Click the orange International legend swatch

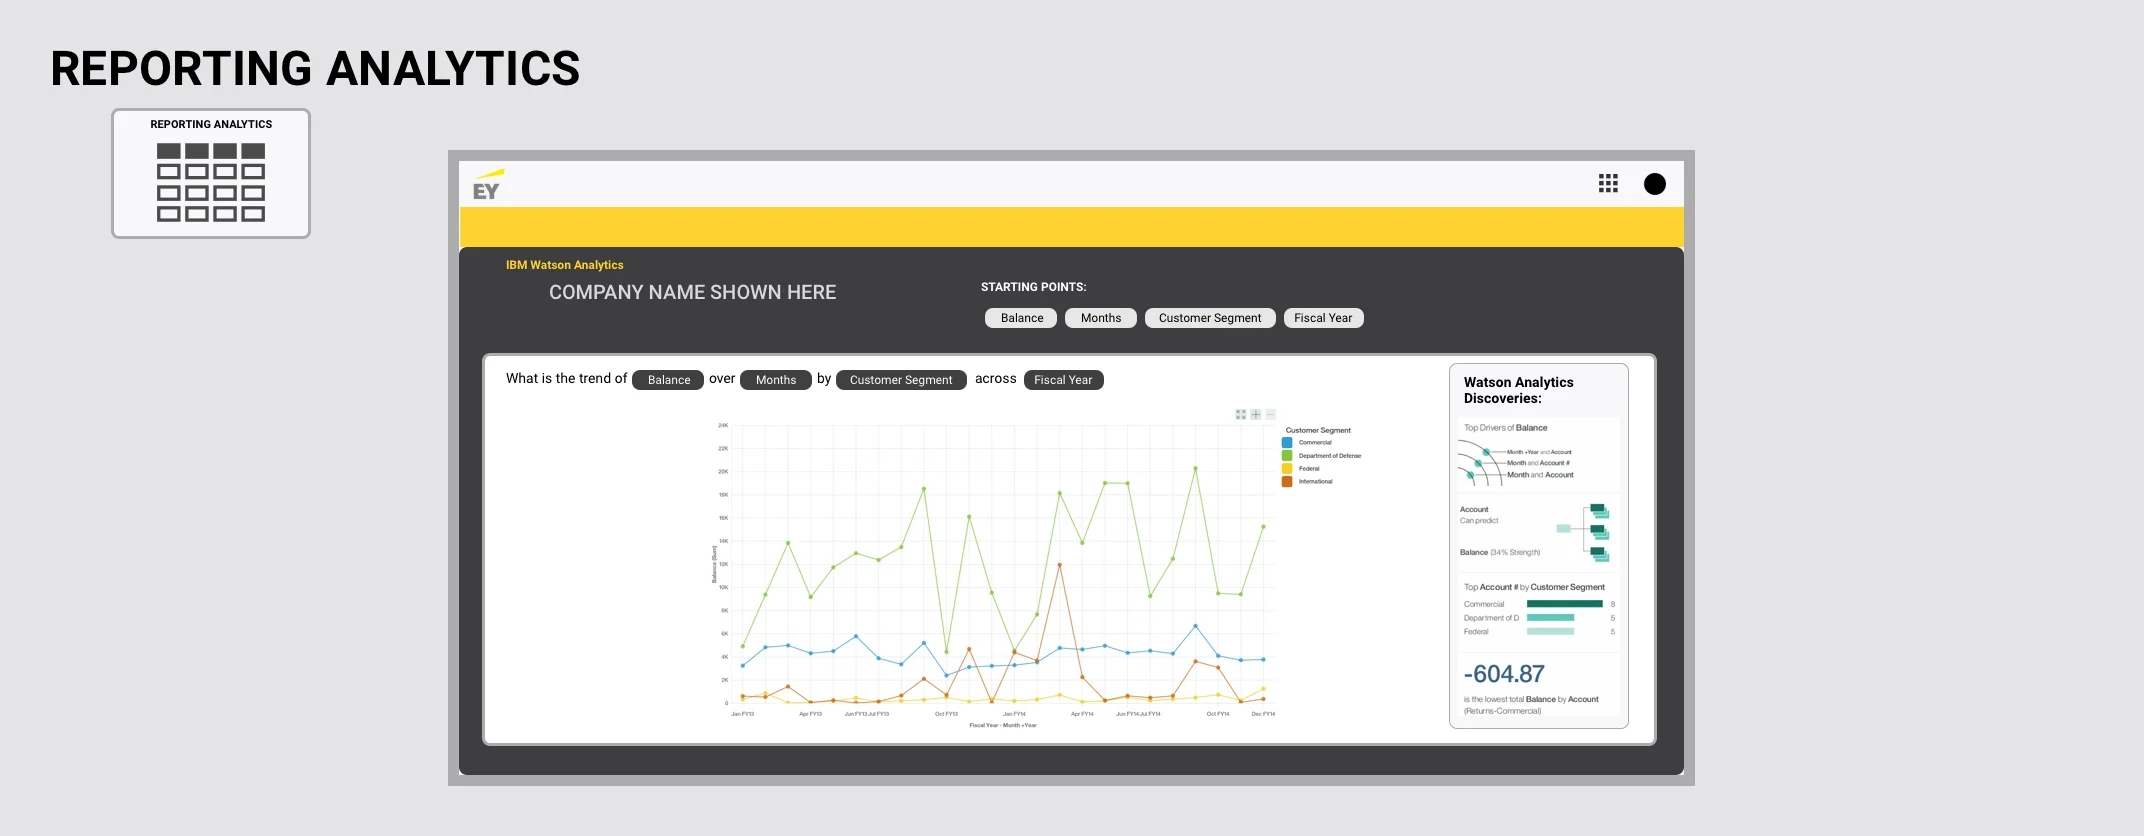(1288, 482)
